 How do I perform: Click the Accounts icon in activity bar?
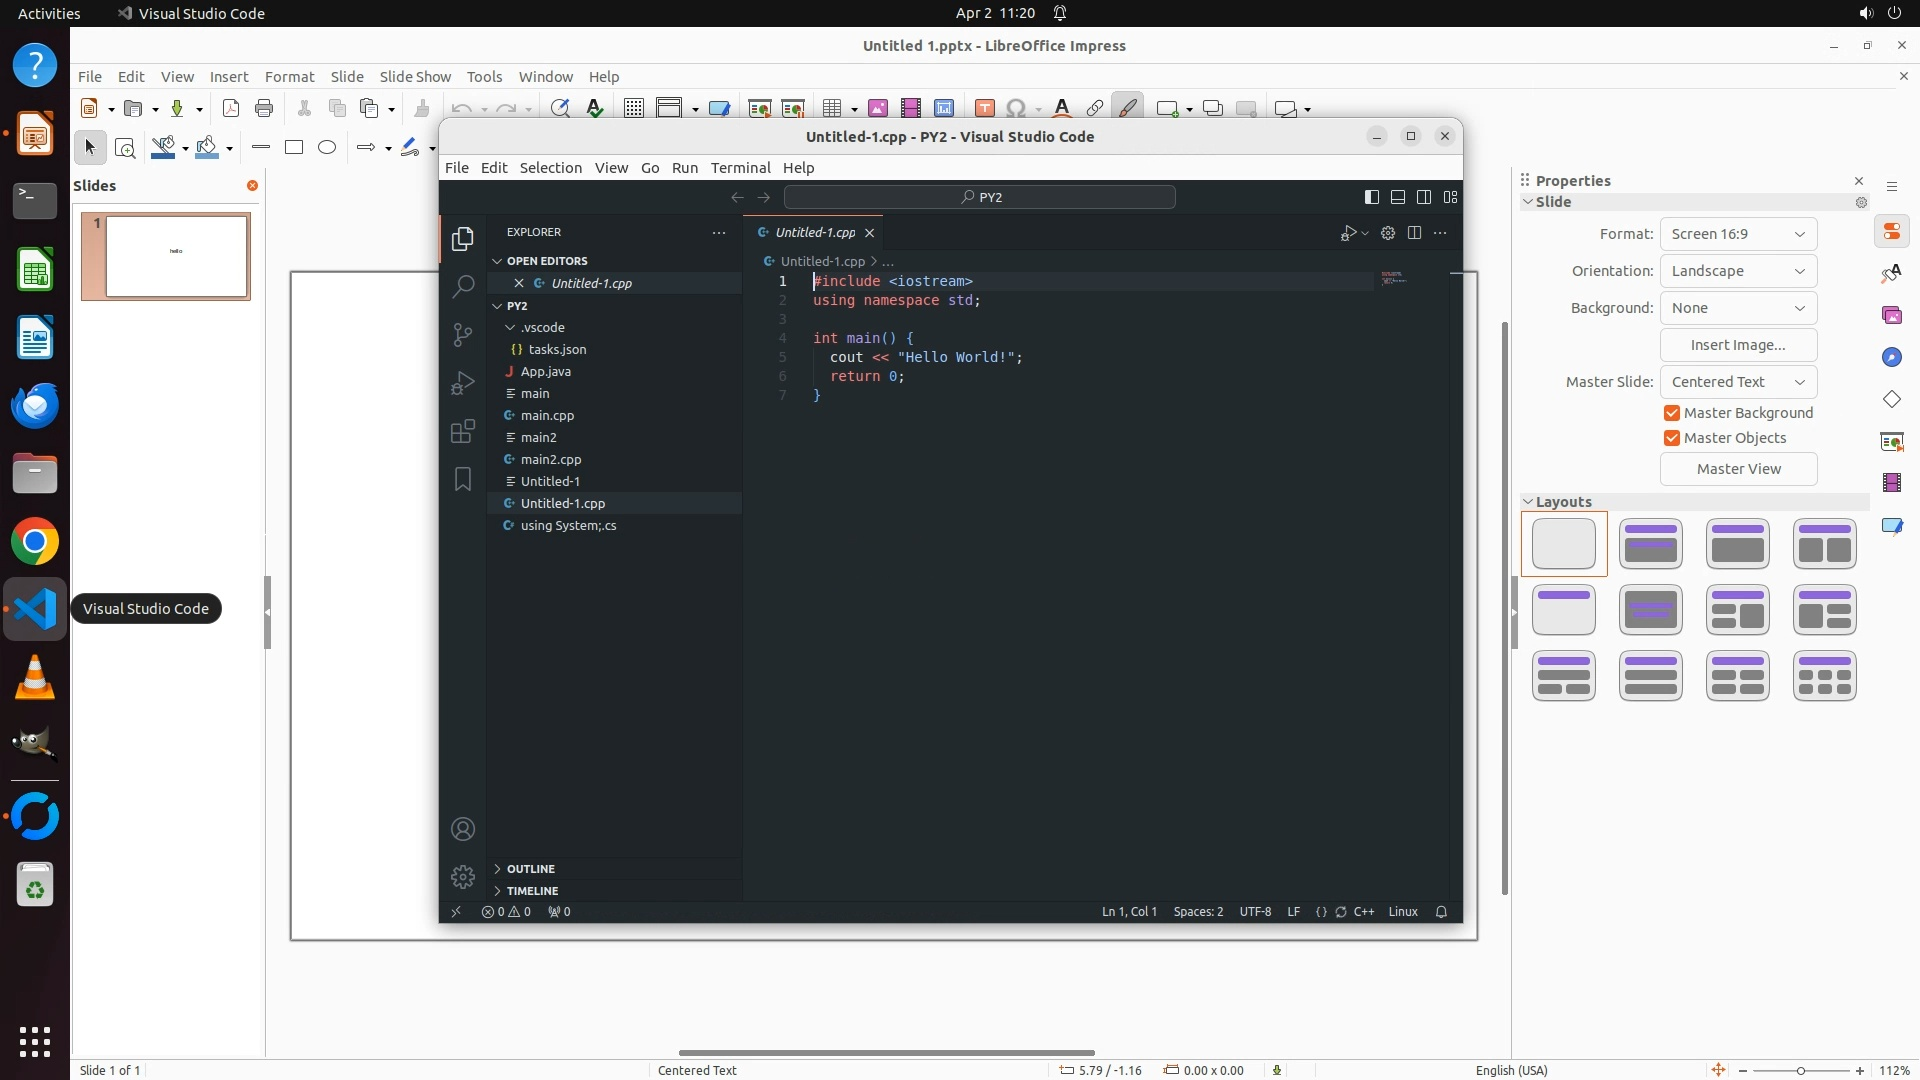[x=462, y=829]
